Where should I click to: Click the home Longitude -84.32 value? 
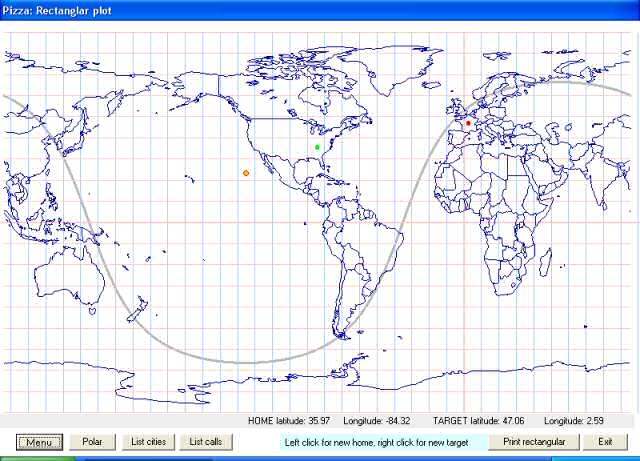(x=377, y=421)
